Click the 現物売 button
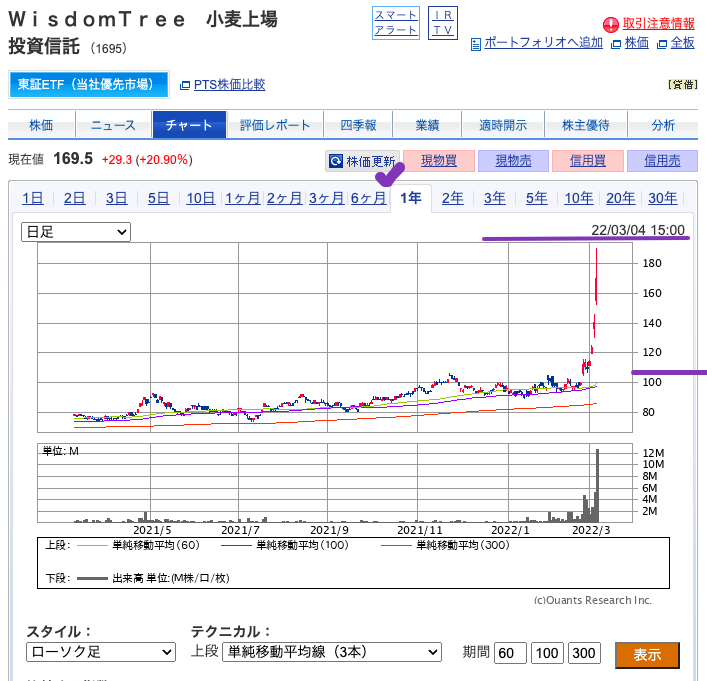 (513, 161)
